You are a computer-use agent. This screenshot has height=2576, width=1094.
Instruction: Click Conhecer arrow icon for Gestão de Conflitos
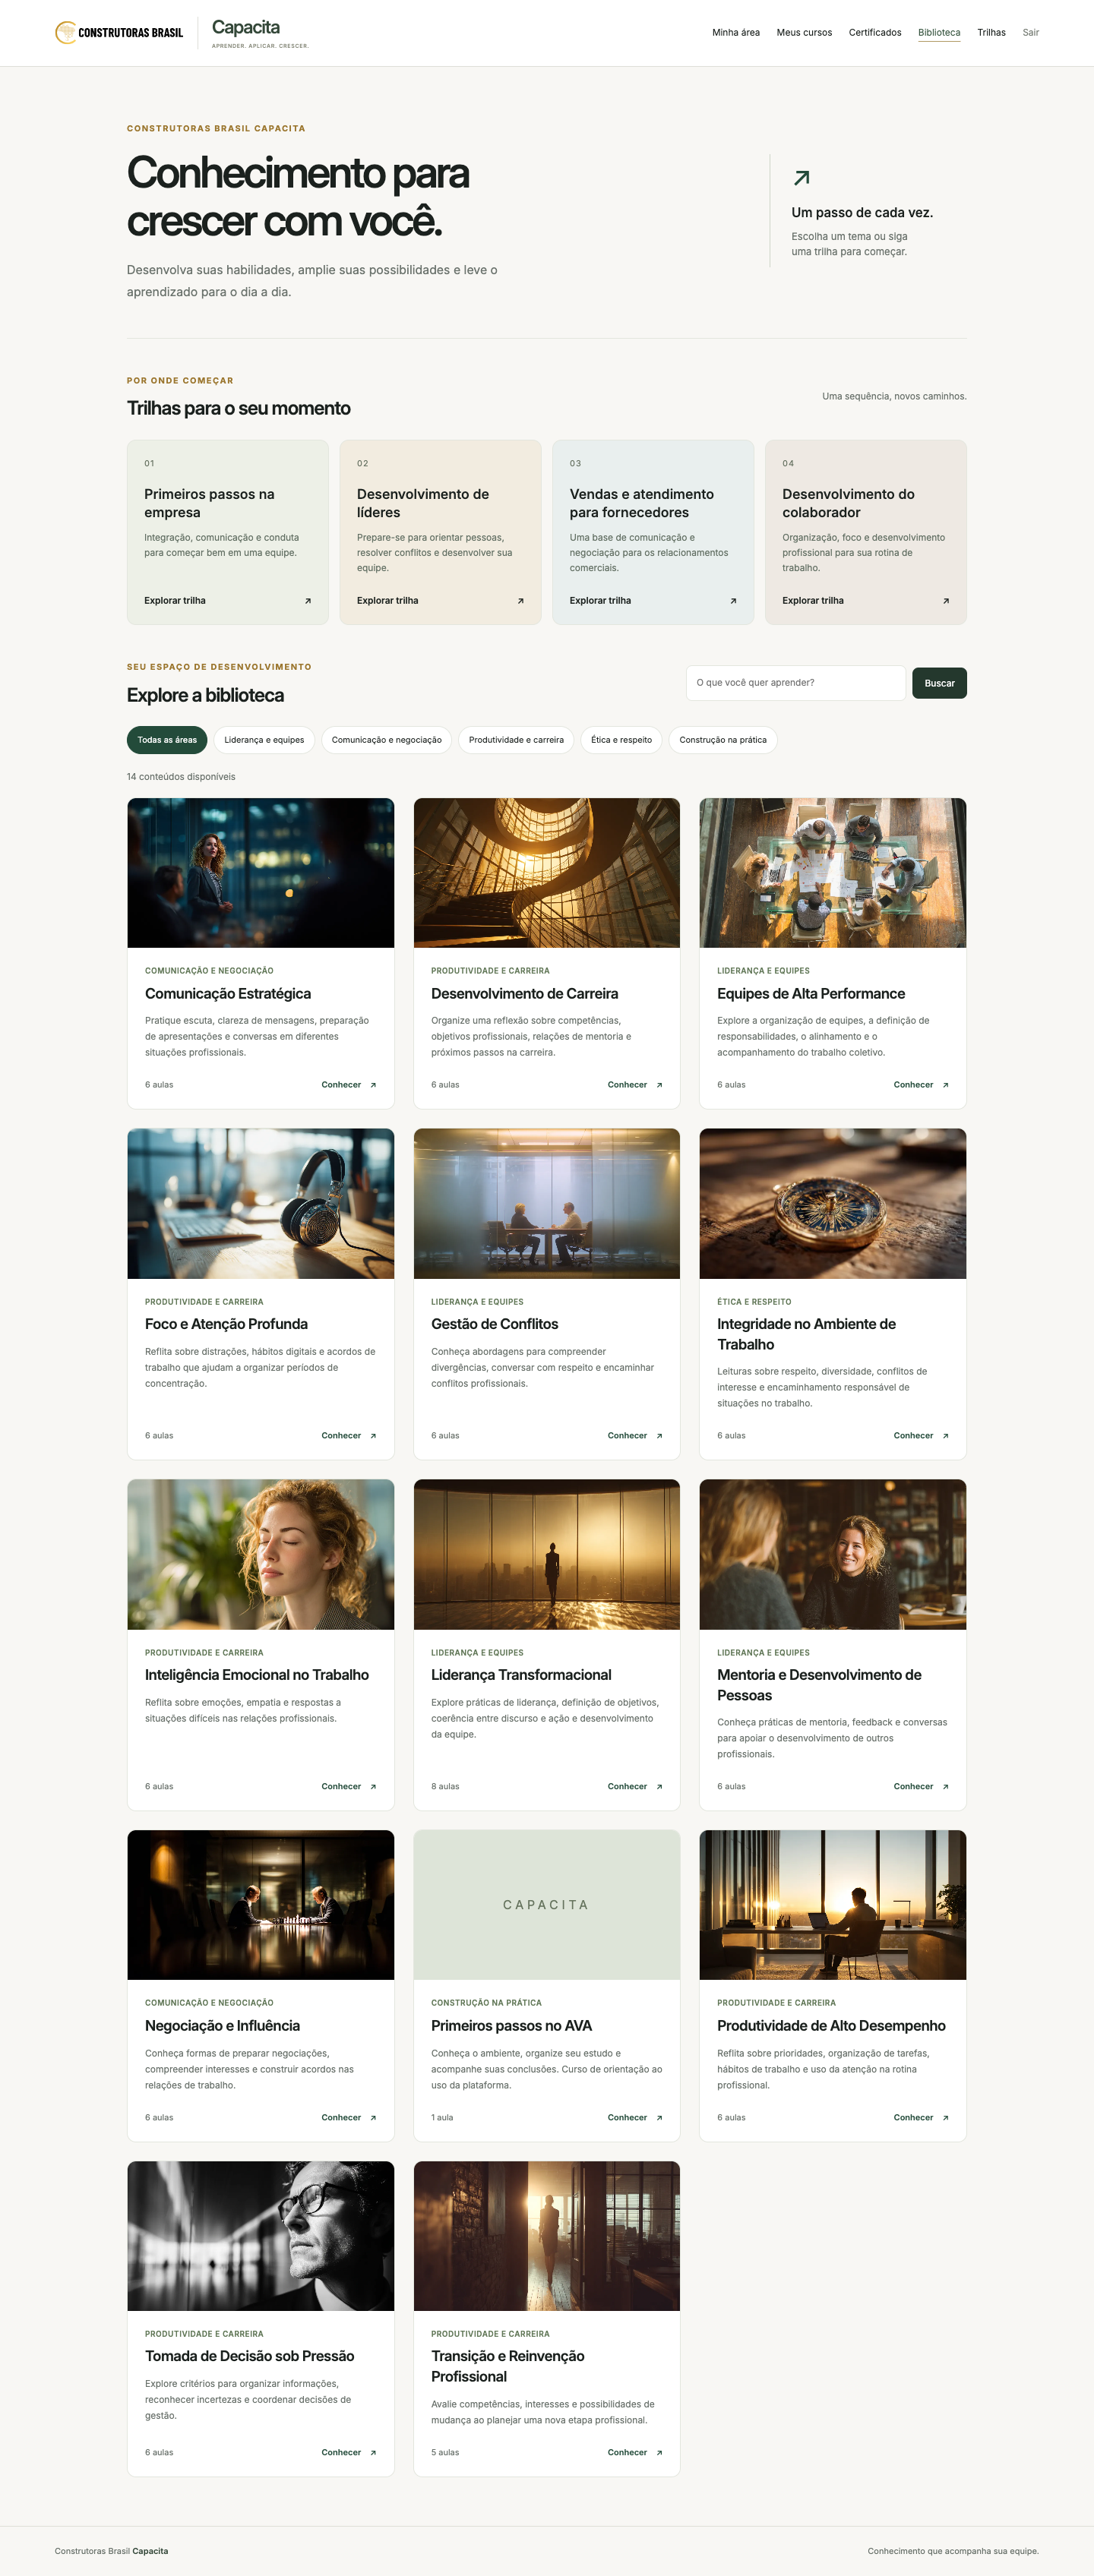(659, 1436)
